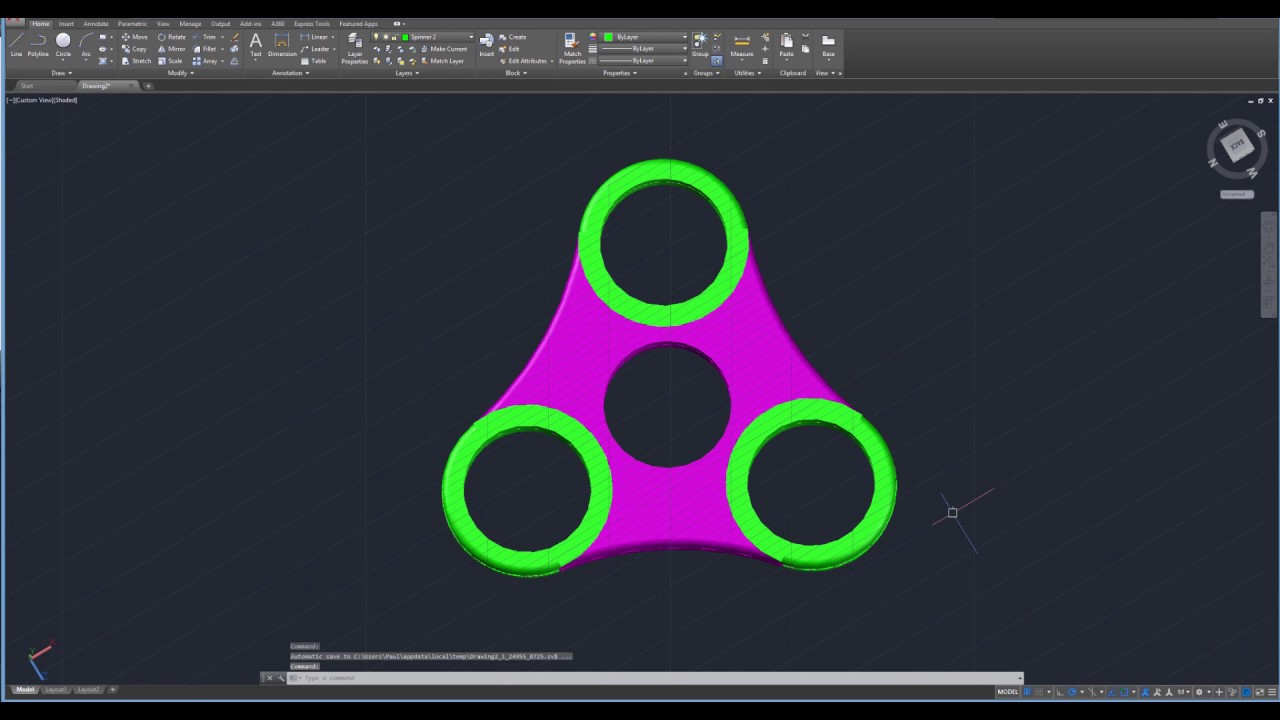Expand the Properties panel dropdown

620,73
